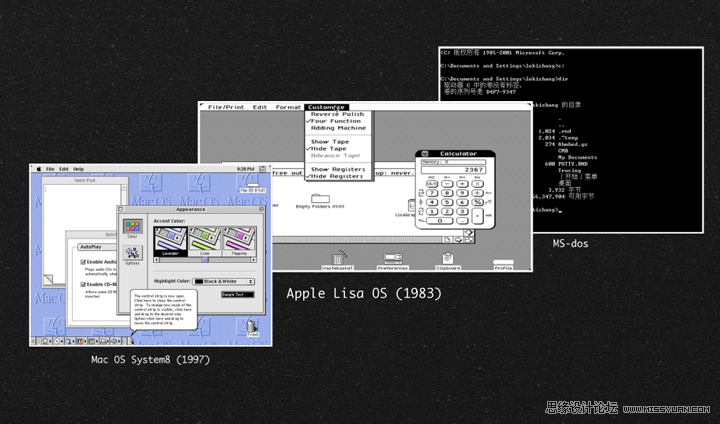Click 'My Documents' in the MS-DOS listing
The height and width of the screenshot is (424, 720).
577,158
